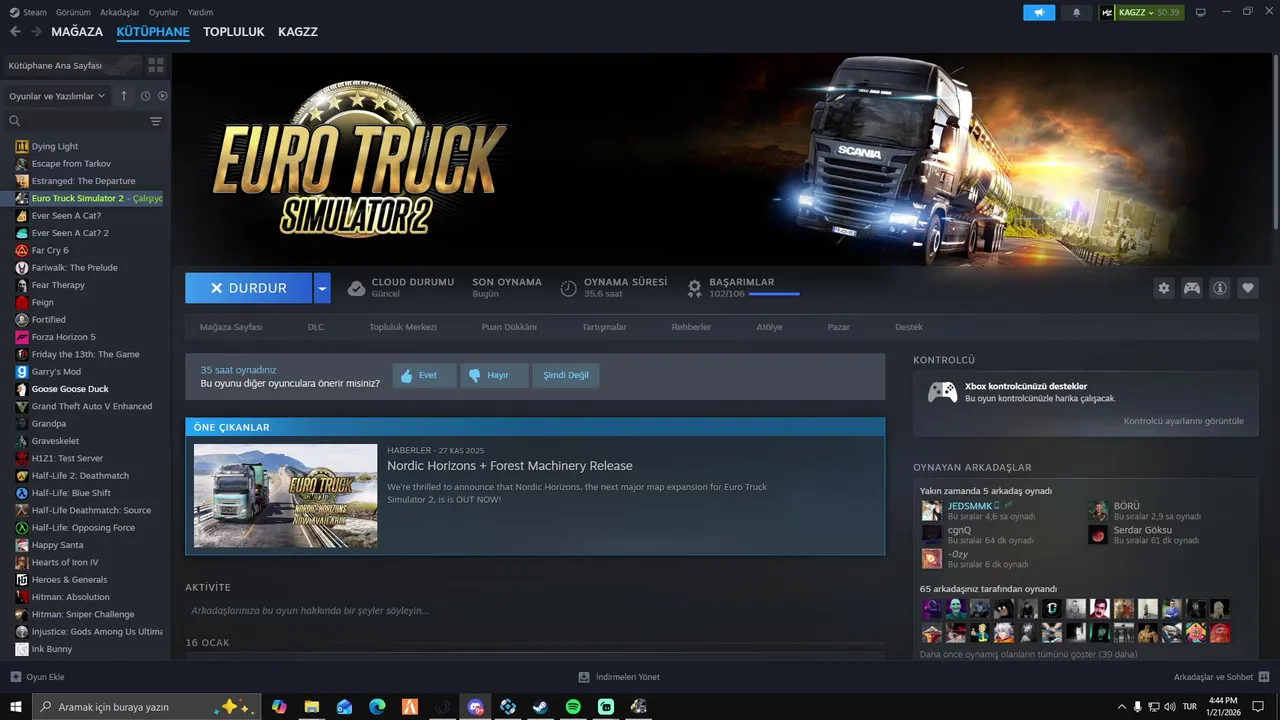Open friend Serdar Göksu's entry
Screen dimensions: 1280x720
point(1144,535)
